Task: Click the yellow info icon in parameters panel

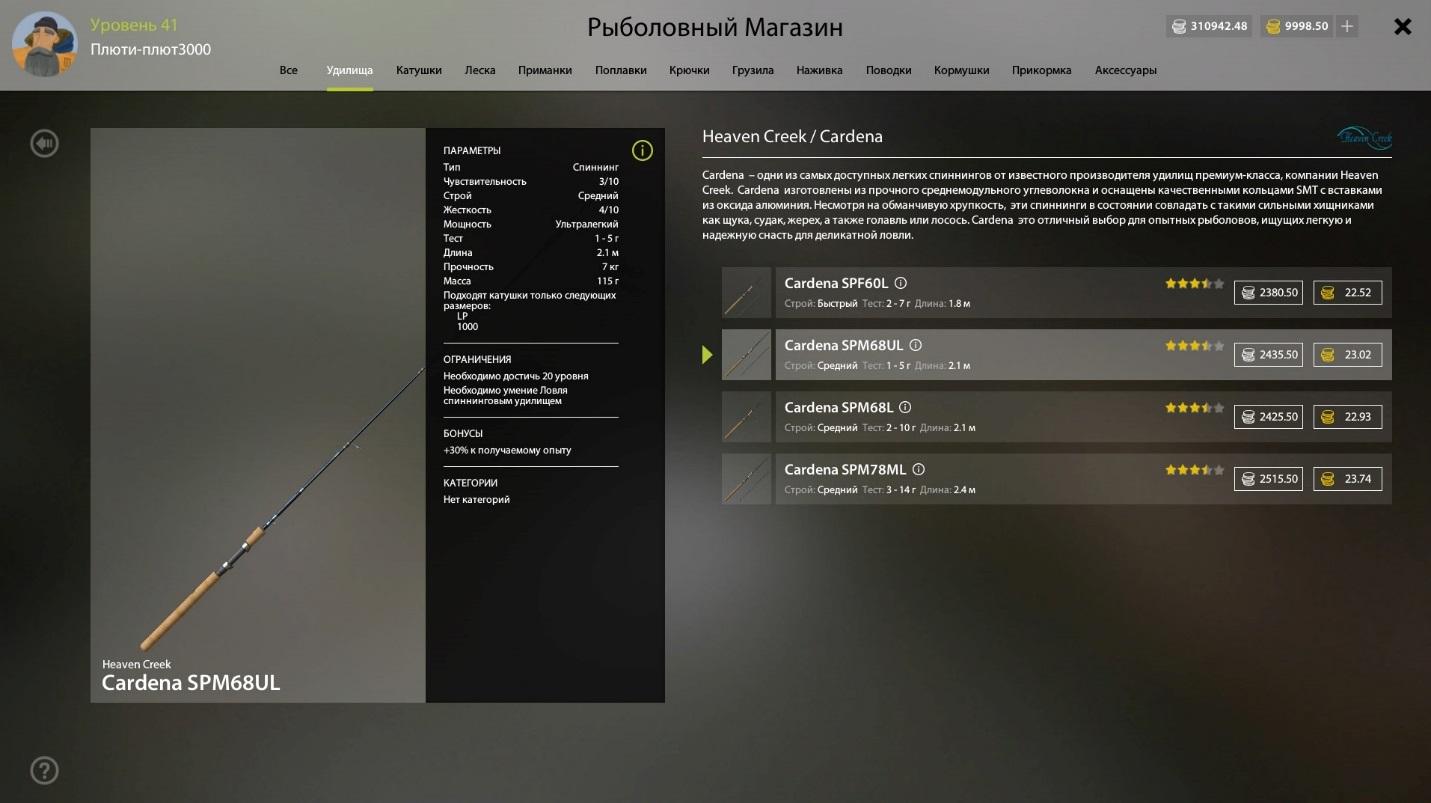Action: pyautogui.click(x=642, y=151)
